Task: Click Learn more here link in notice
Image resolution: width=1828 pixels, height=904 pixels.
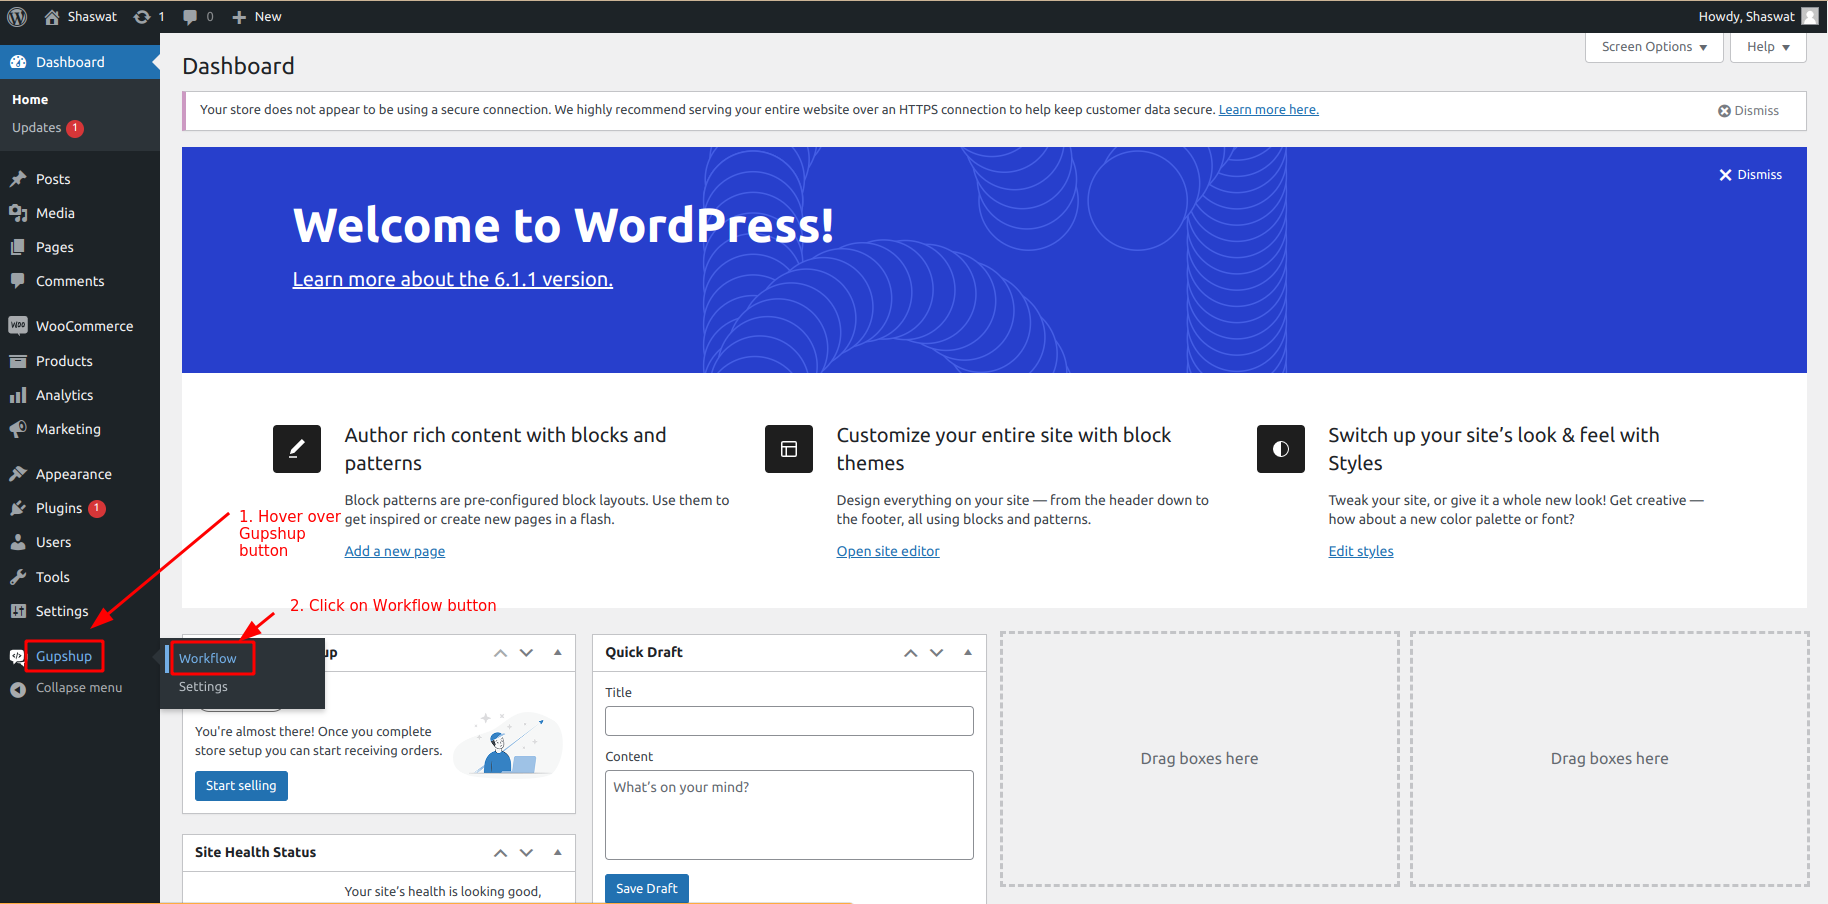Action: coord(1268,110)
